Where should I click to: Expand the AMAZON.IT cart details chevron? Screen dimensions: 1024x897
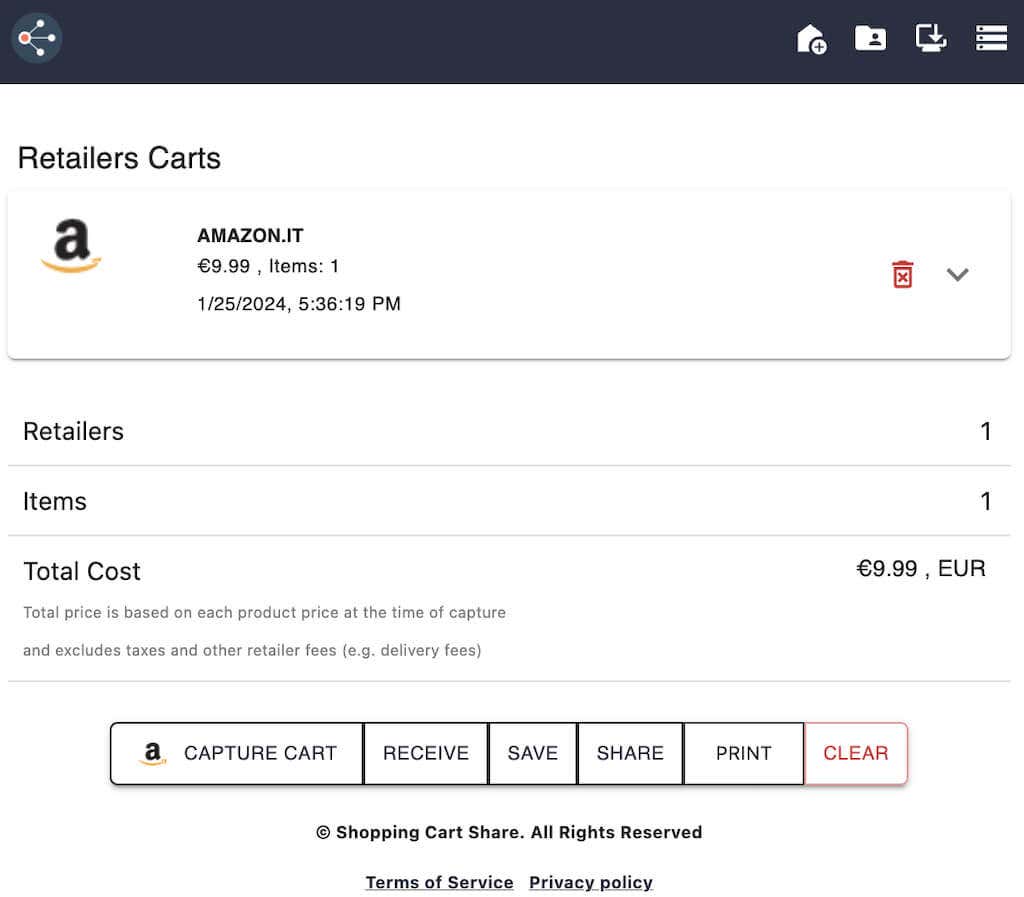coord(958,274)
